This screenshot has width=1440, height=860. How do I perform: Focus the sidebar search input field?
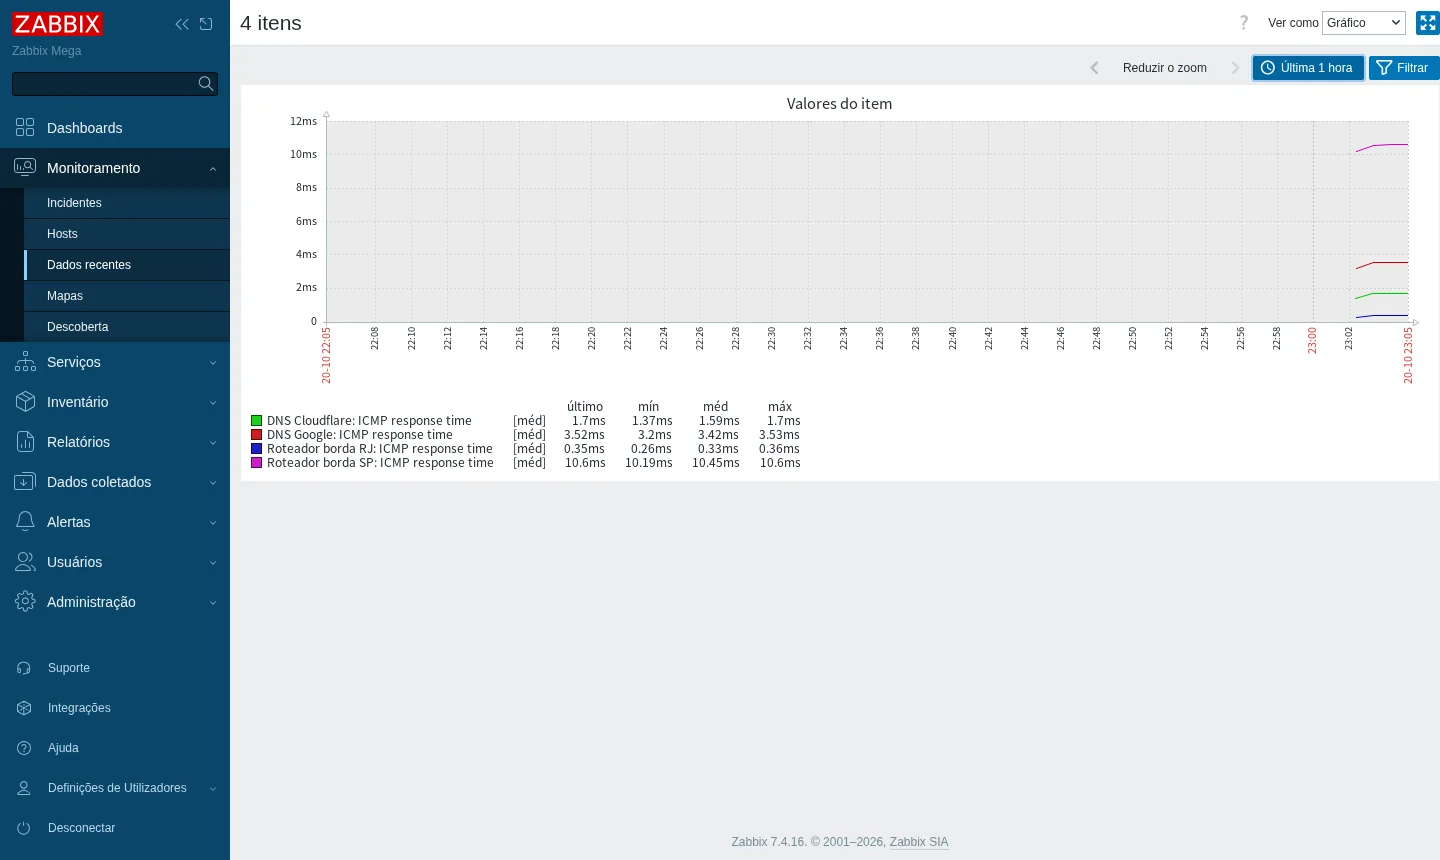(104, 84)
